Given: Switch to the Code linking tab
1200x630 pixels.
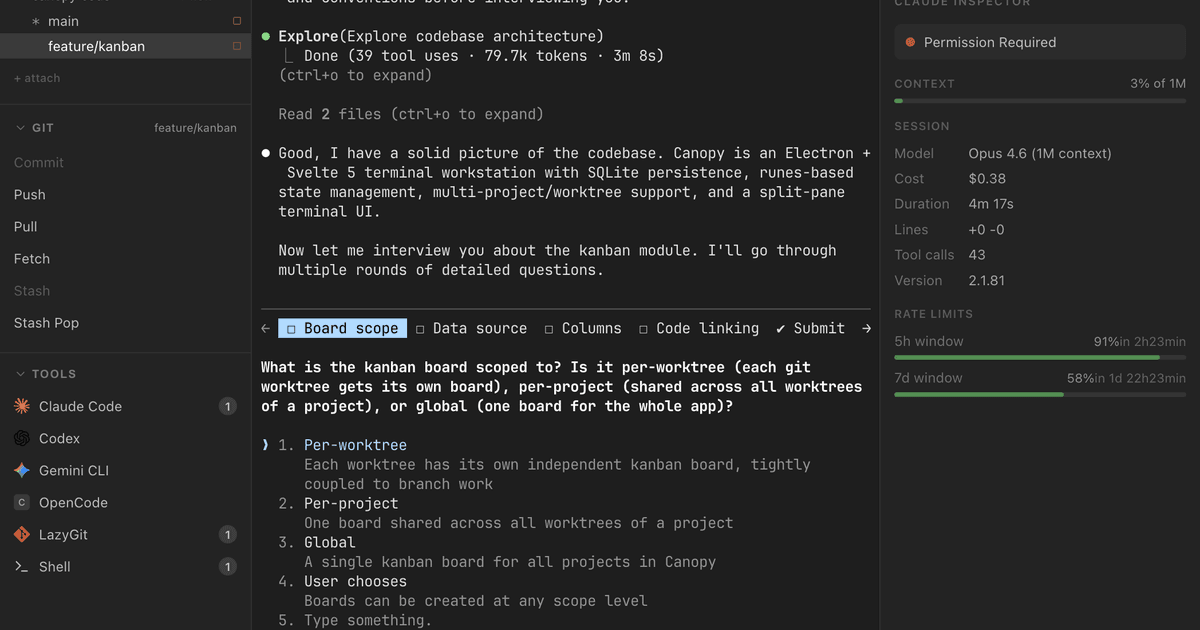Looking at the screenshot, I should tap(698, 328).
